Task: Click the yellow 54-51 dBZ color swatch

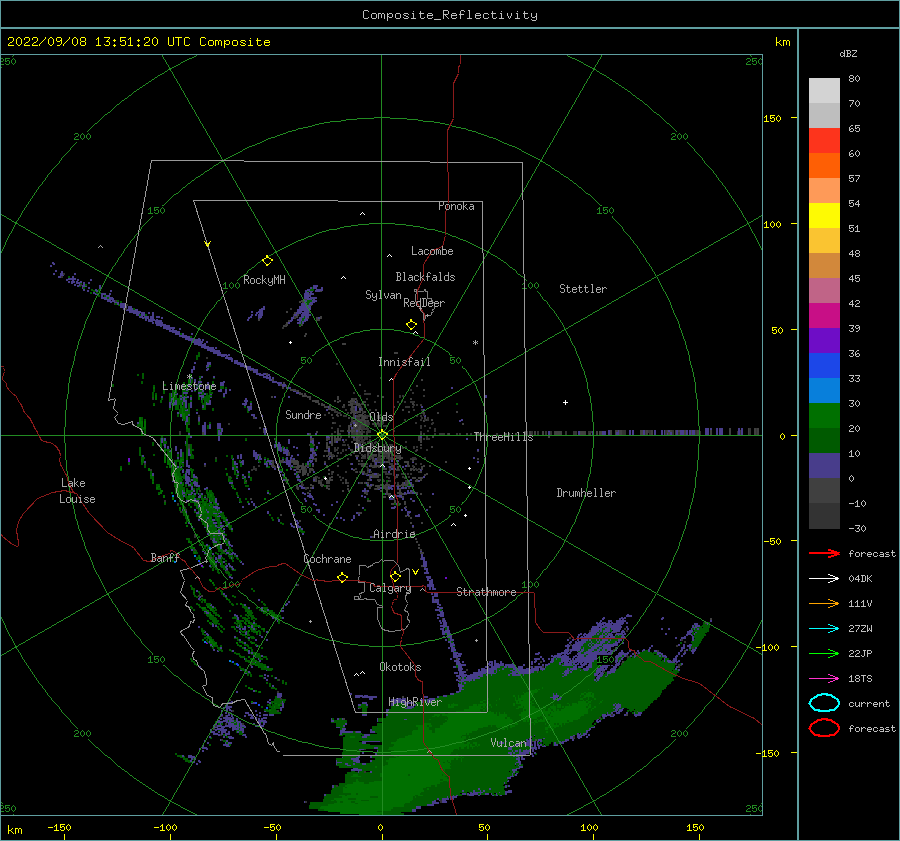Action: [824, 215]
